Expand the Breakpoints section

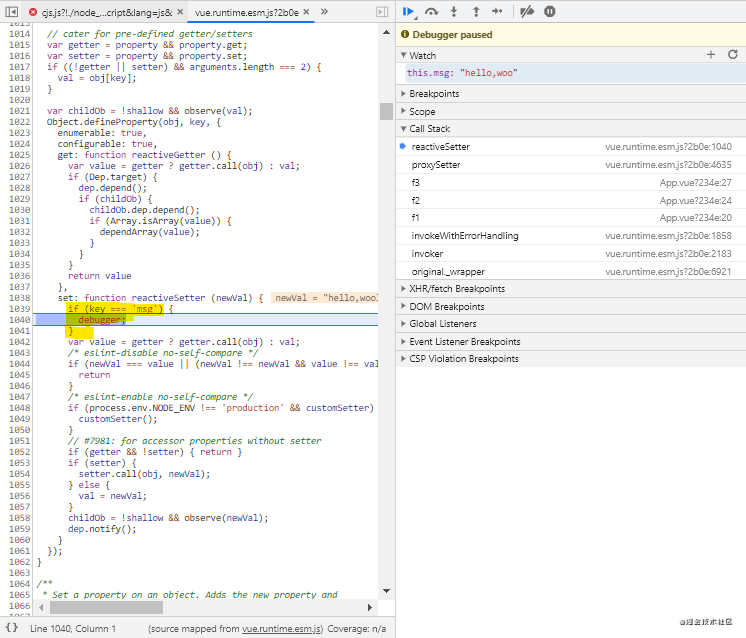pos(403,94)
